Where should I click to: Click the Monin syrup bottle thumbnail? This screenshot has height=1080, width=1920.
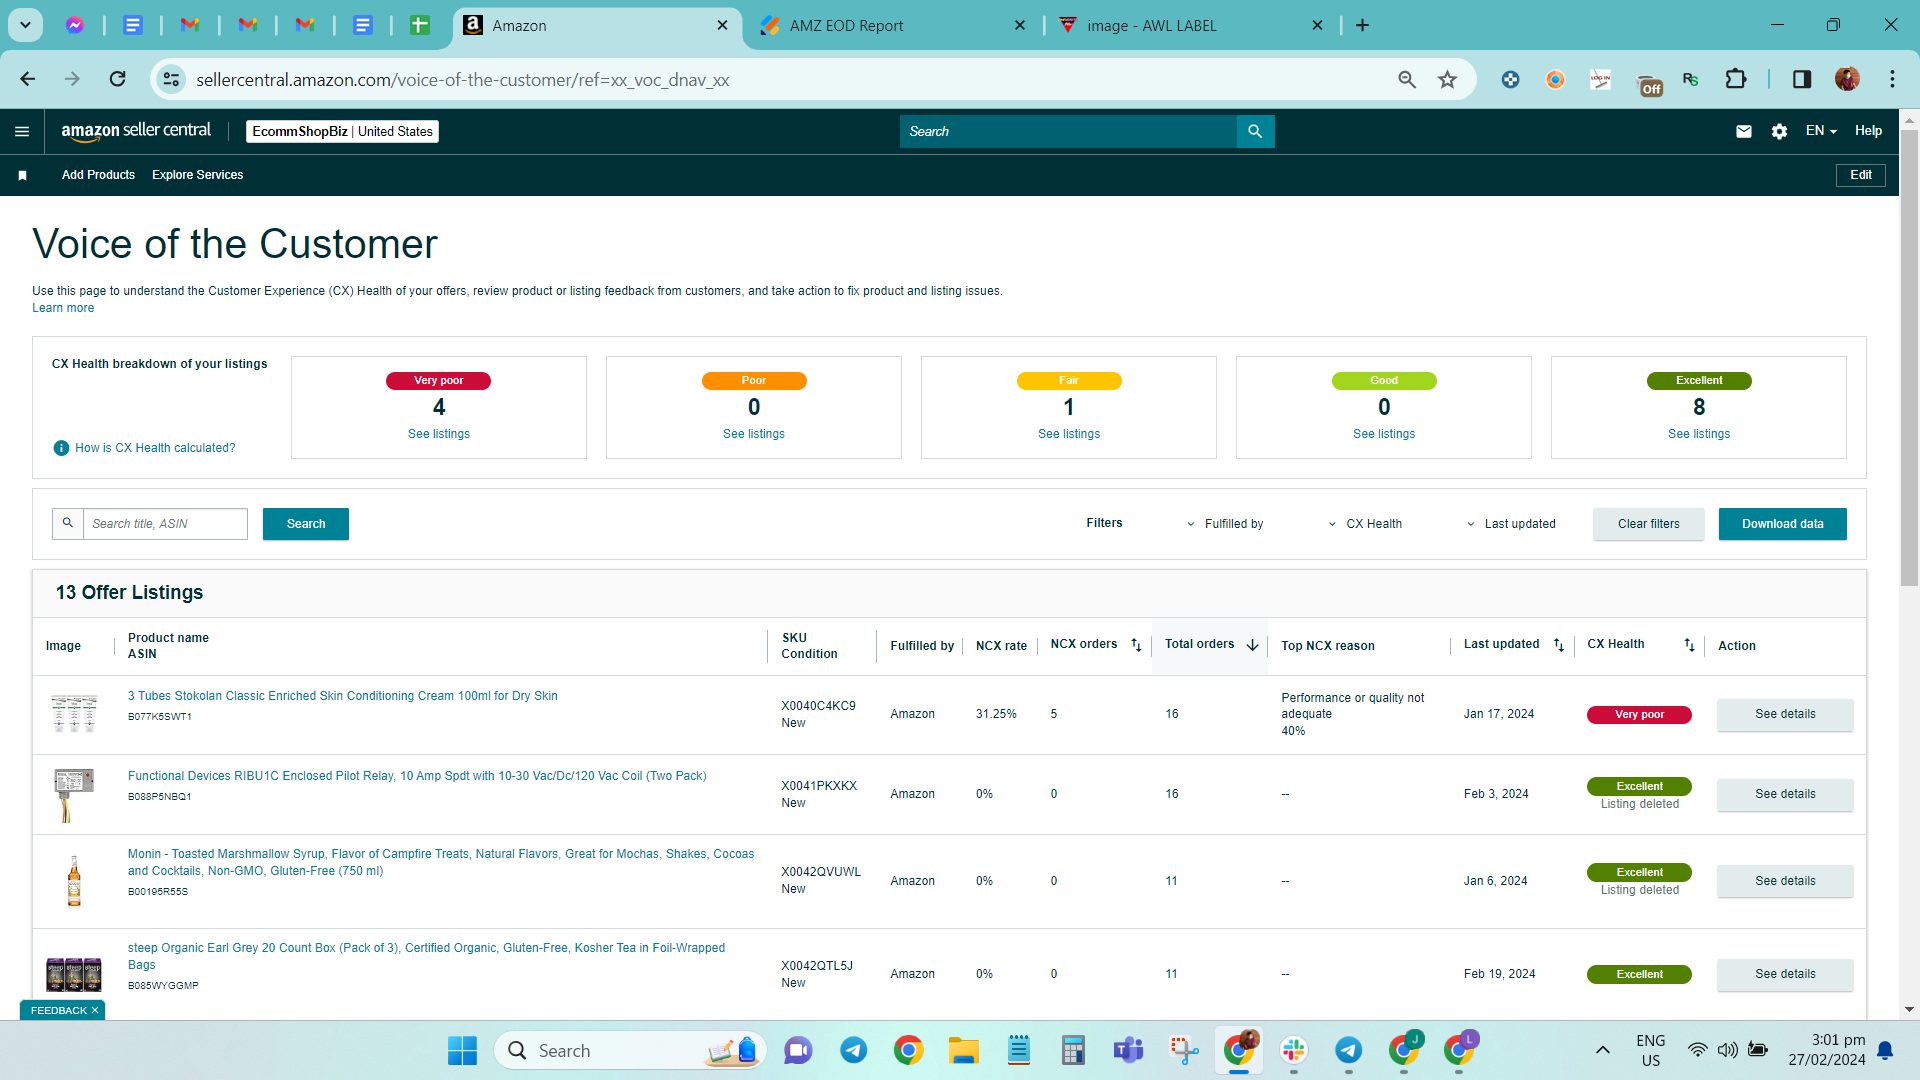coord(74,881)
